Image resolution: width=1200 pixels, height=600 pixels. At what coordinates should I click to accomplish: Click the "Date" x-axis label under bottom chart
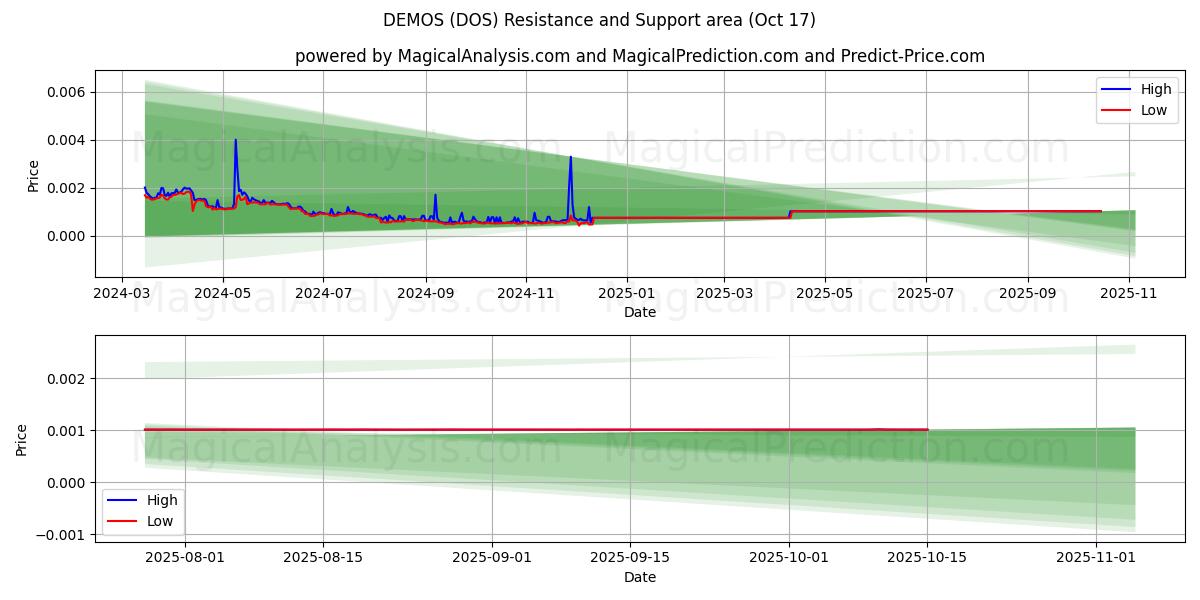639,577
